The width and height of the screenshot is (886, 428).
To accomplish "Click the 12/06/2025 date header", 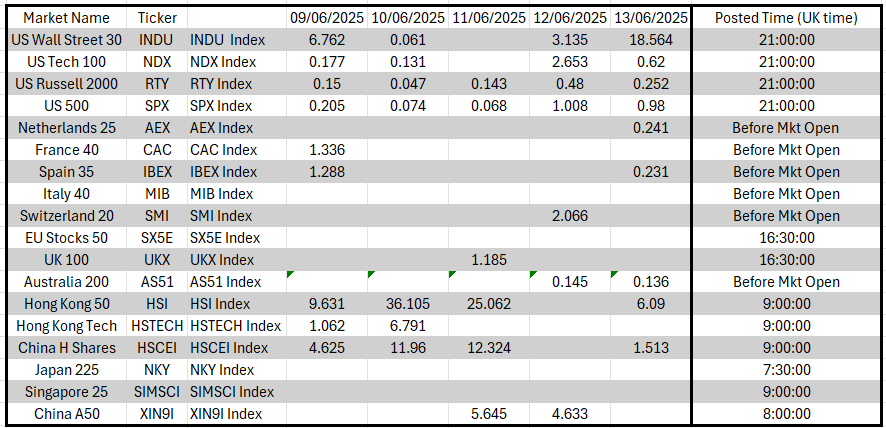I will 570,18.
